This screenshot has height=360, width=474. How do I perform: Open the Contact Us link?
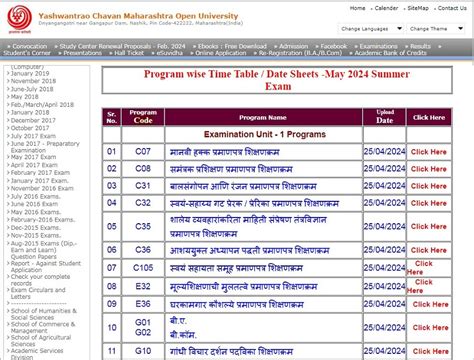click(x=452, y=8)
